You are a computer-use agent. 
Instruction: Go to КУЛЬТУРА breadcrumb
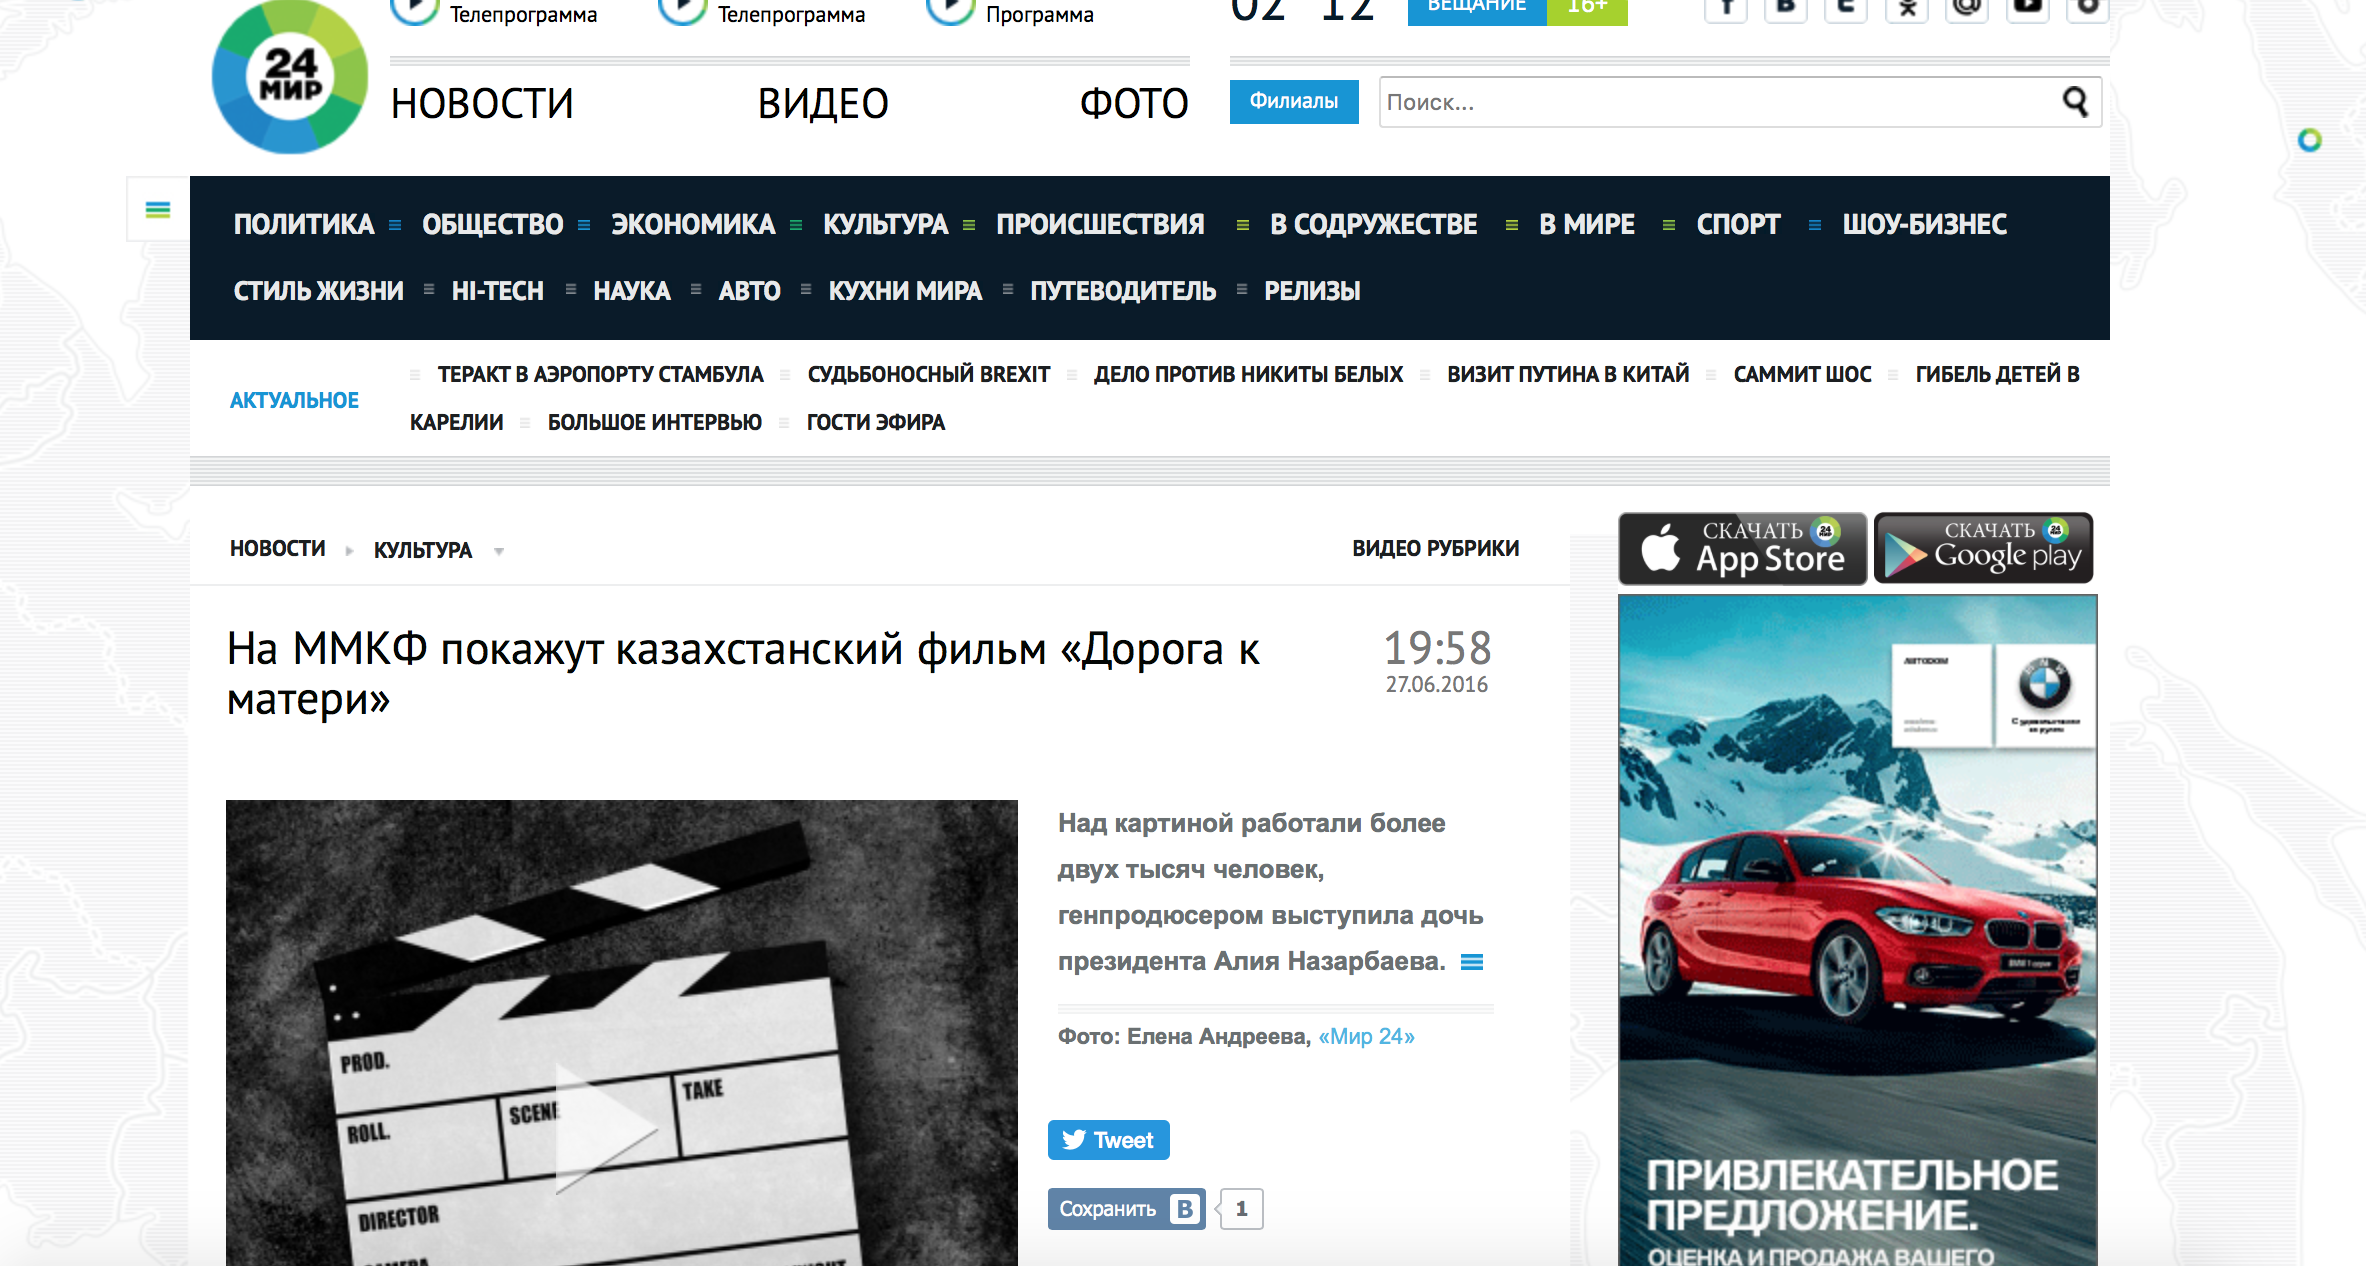coord(423,550)
